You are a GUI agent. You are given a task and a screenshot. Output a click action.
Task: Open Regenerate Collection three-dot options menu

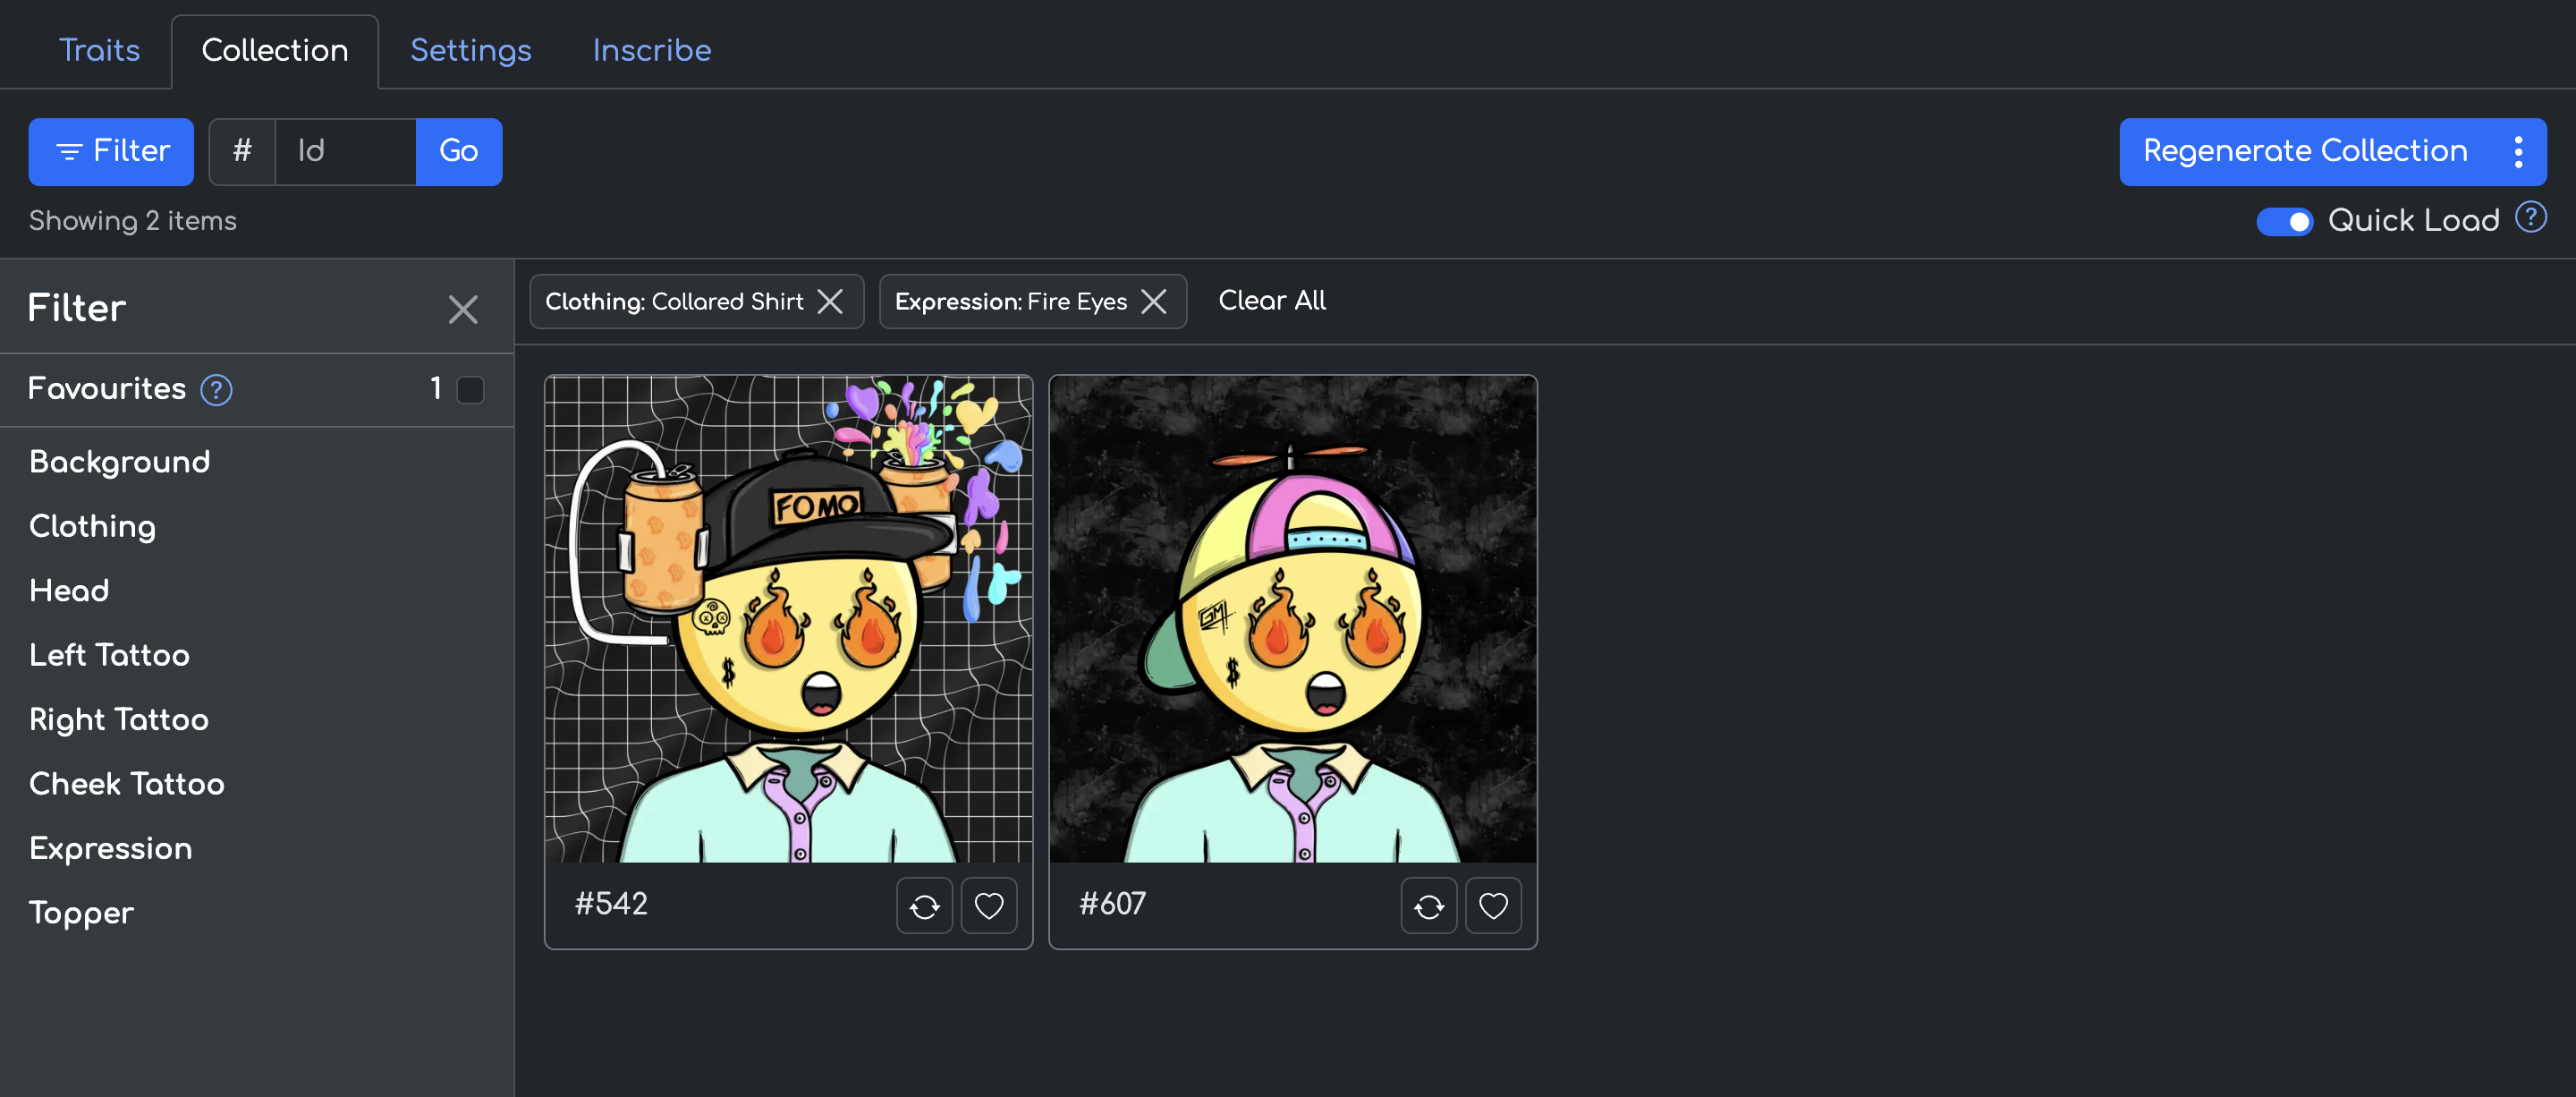[x=2517, y=152]
